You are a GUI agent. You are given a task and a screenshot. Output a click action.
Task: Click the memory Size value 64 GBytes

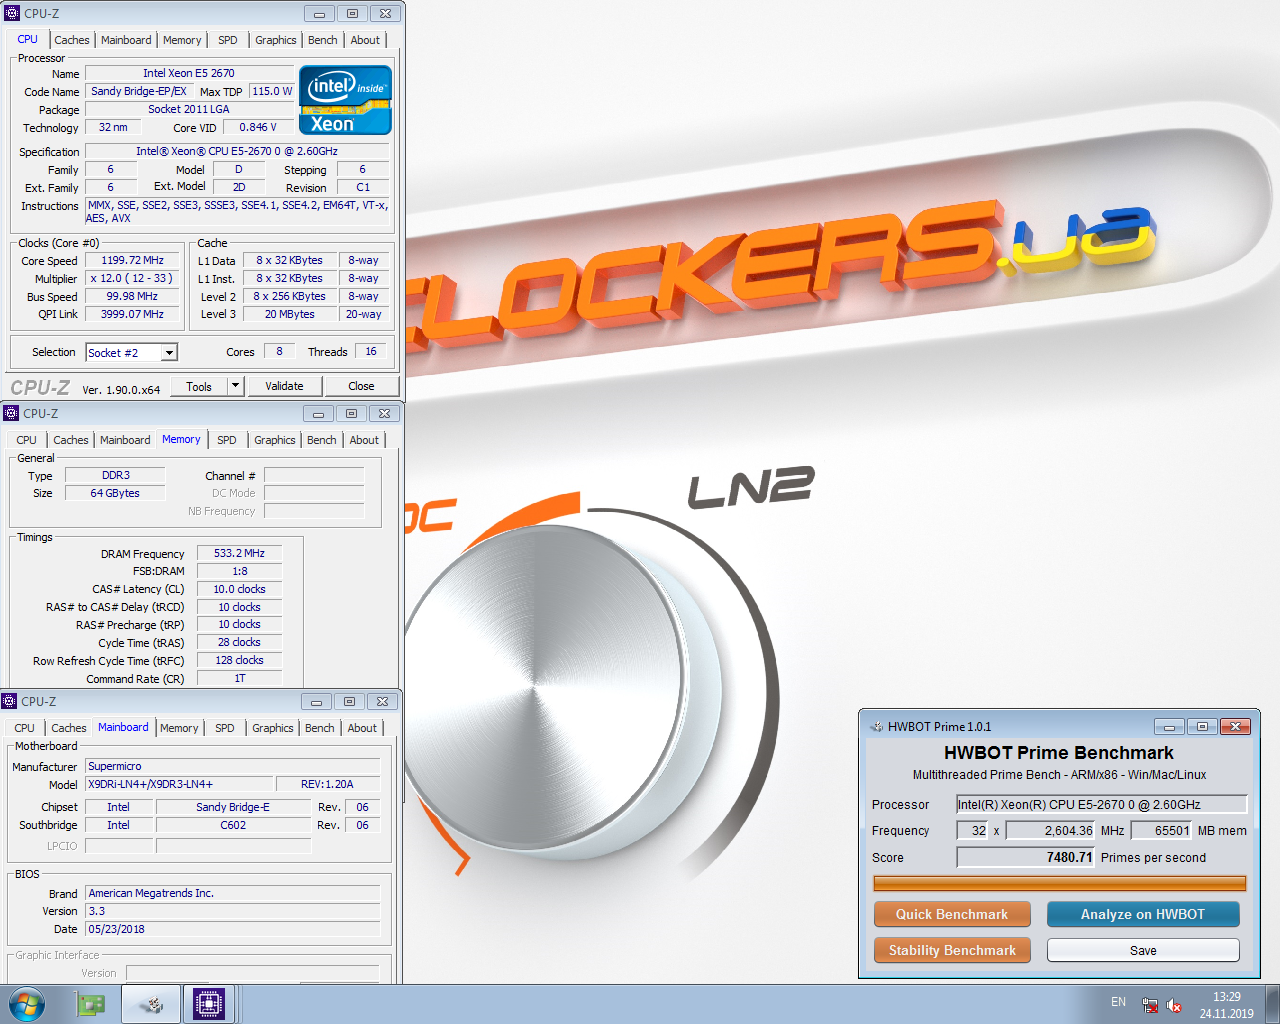pos(115,493)
